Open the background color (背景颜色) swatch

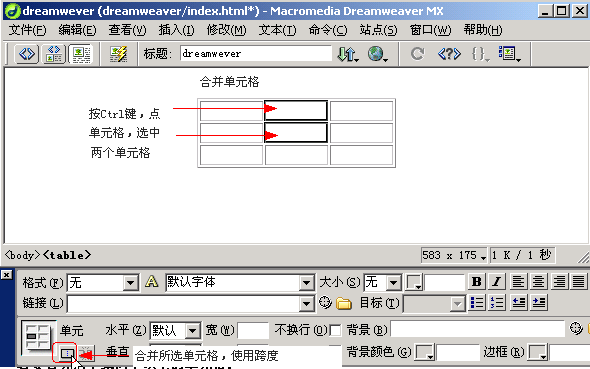click(424, 353)
